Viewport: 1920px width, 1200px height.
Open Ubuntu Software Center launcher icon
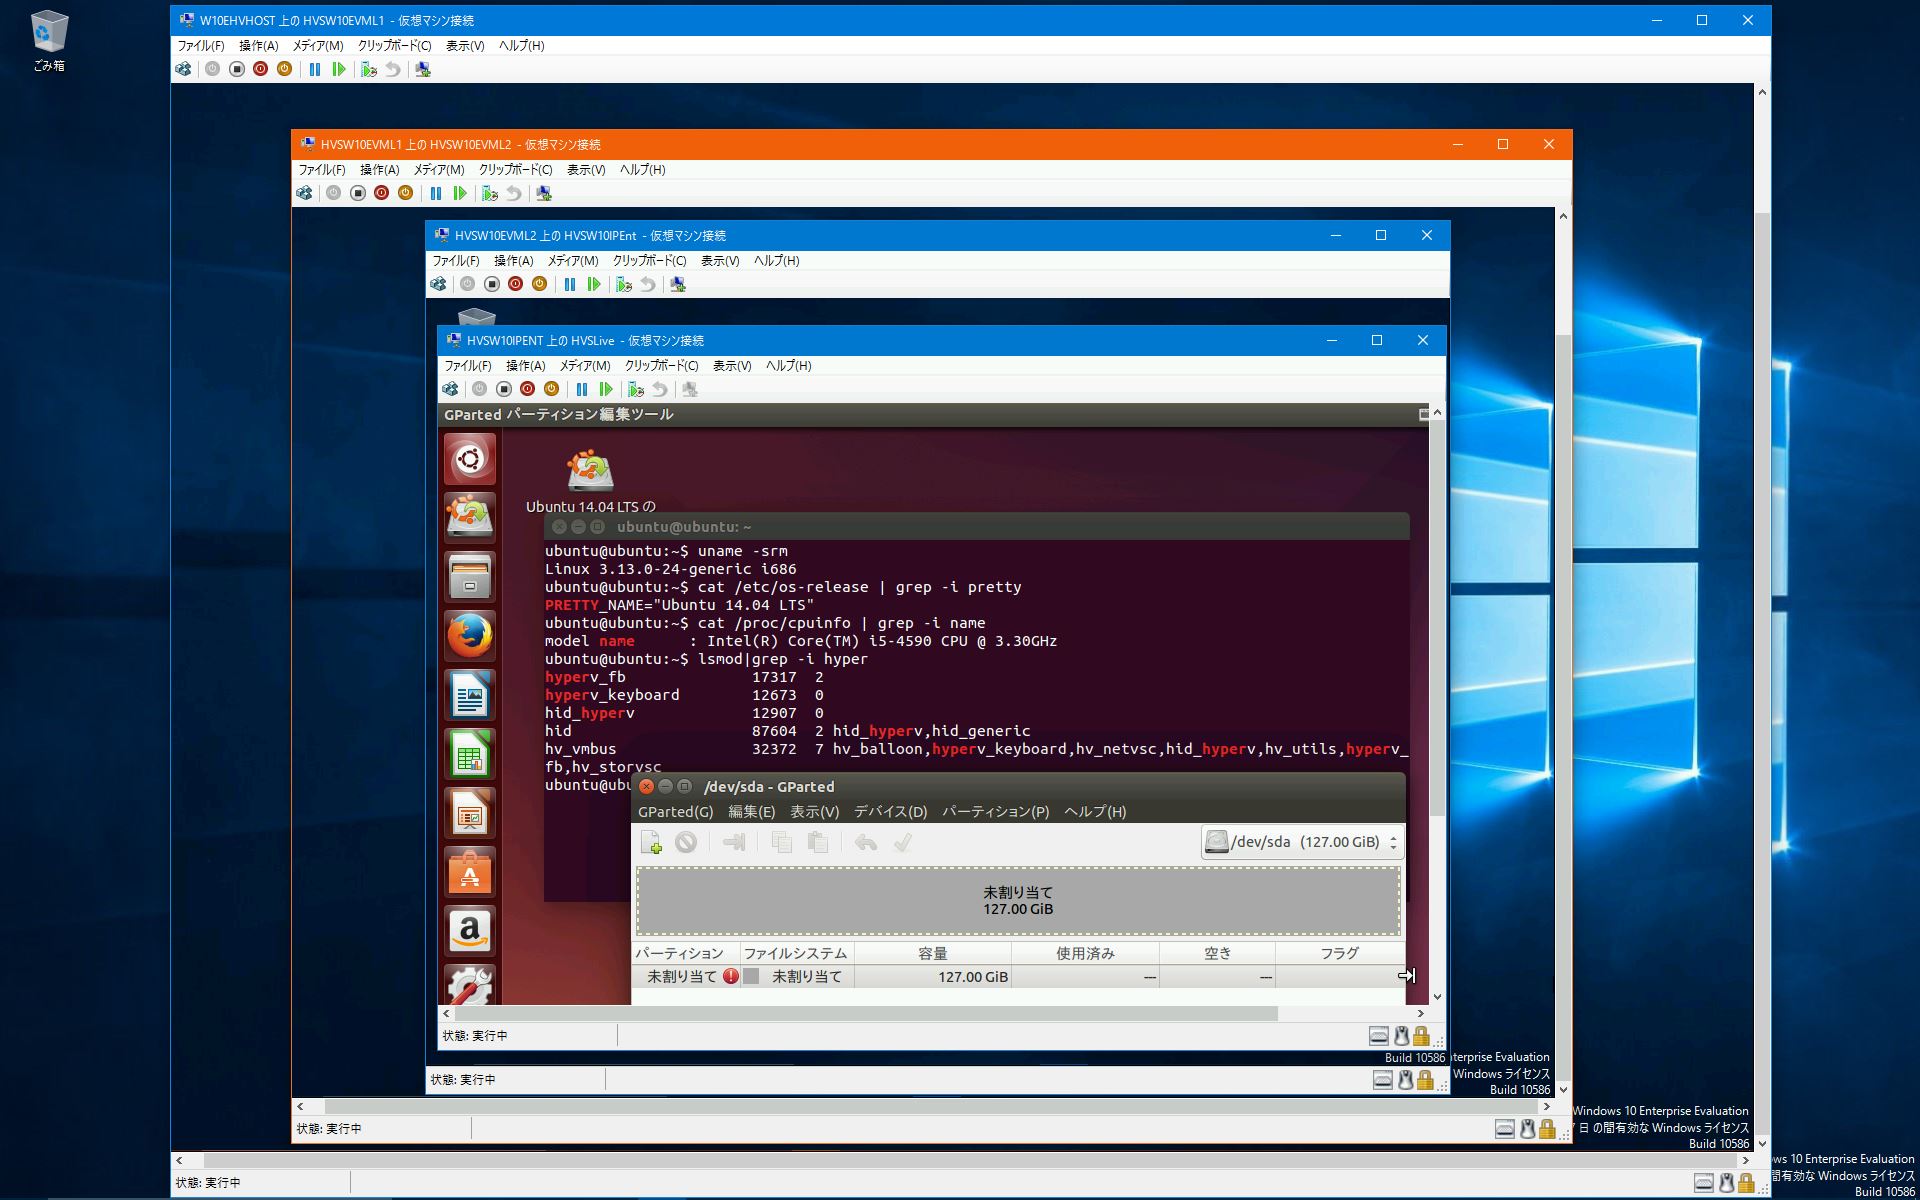(x=469, y=872)
